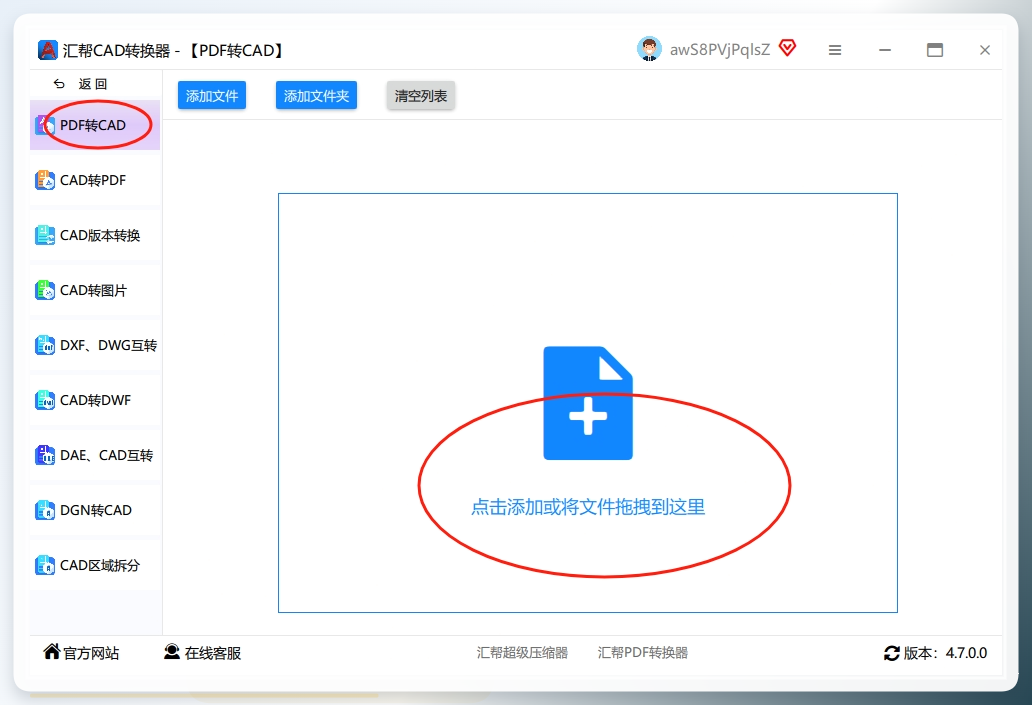
Task: Click the version refresh icon
Action: (892, 653)
